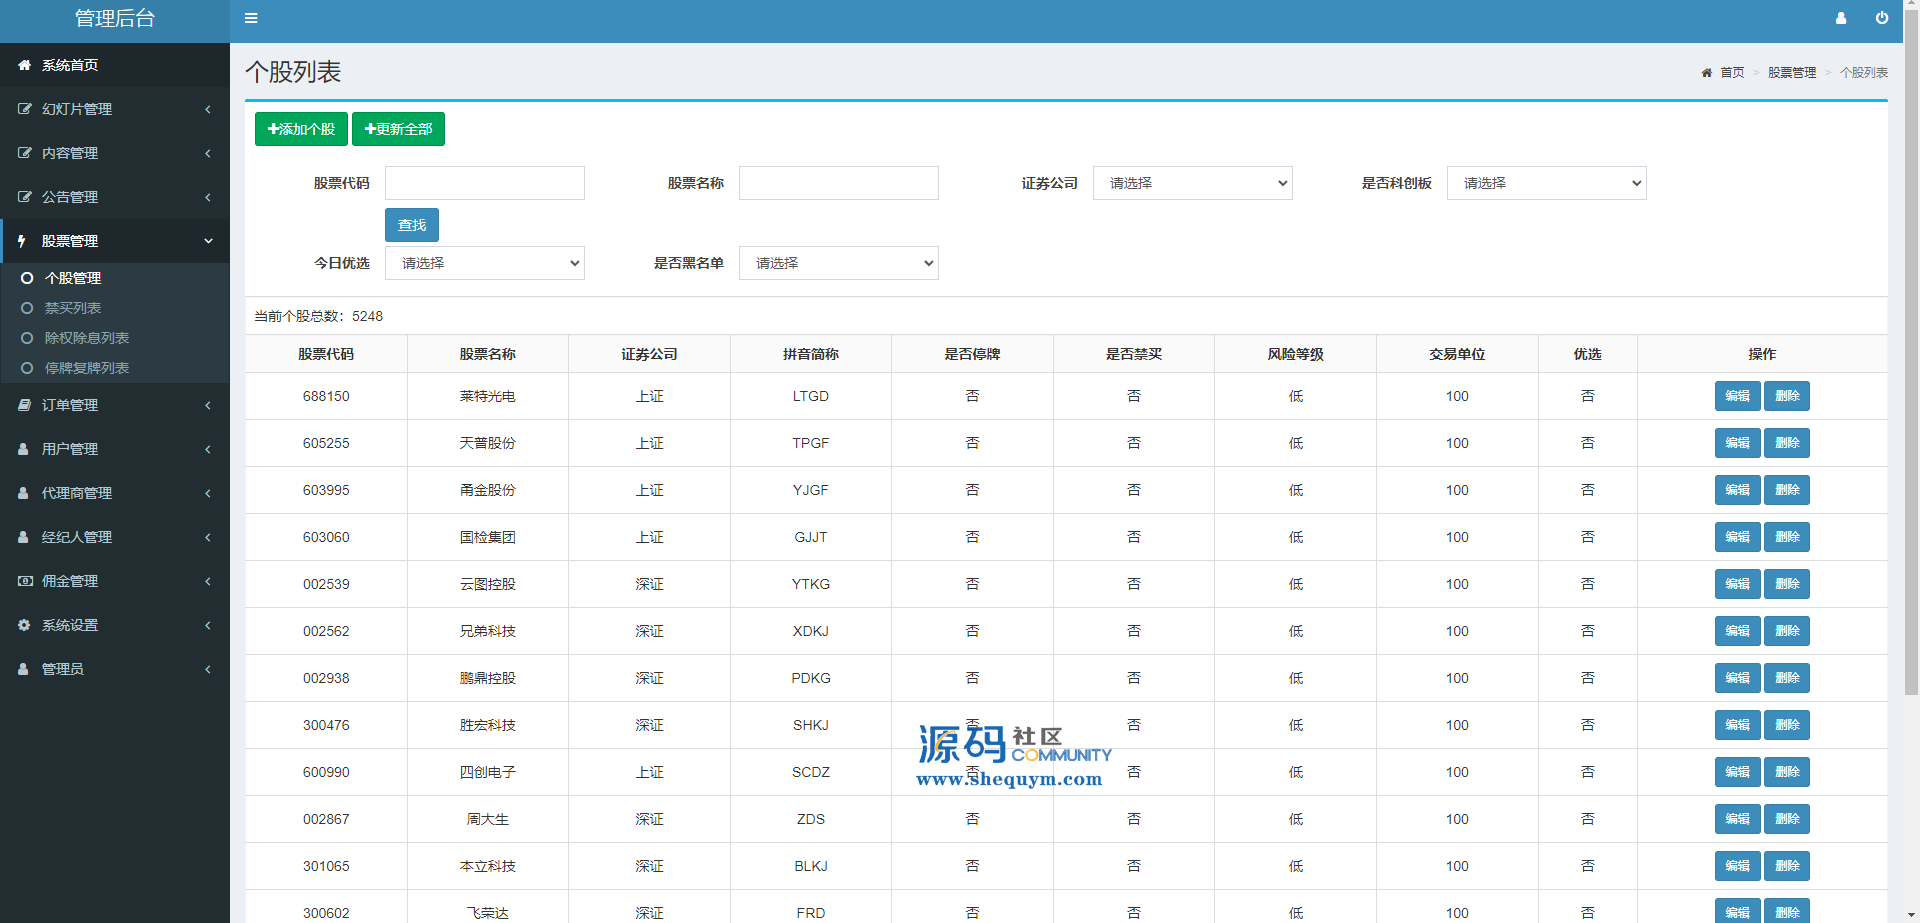Click the home icon beside 系统首页

click(x=24, y=65)
